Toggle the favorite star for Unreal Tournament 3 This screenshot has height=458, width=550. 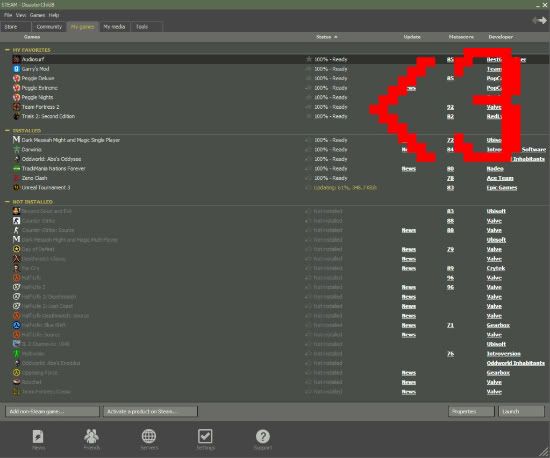point(308,187)
